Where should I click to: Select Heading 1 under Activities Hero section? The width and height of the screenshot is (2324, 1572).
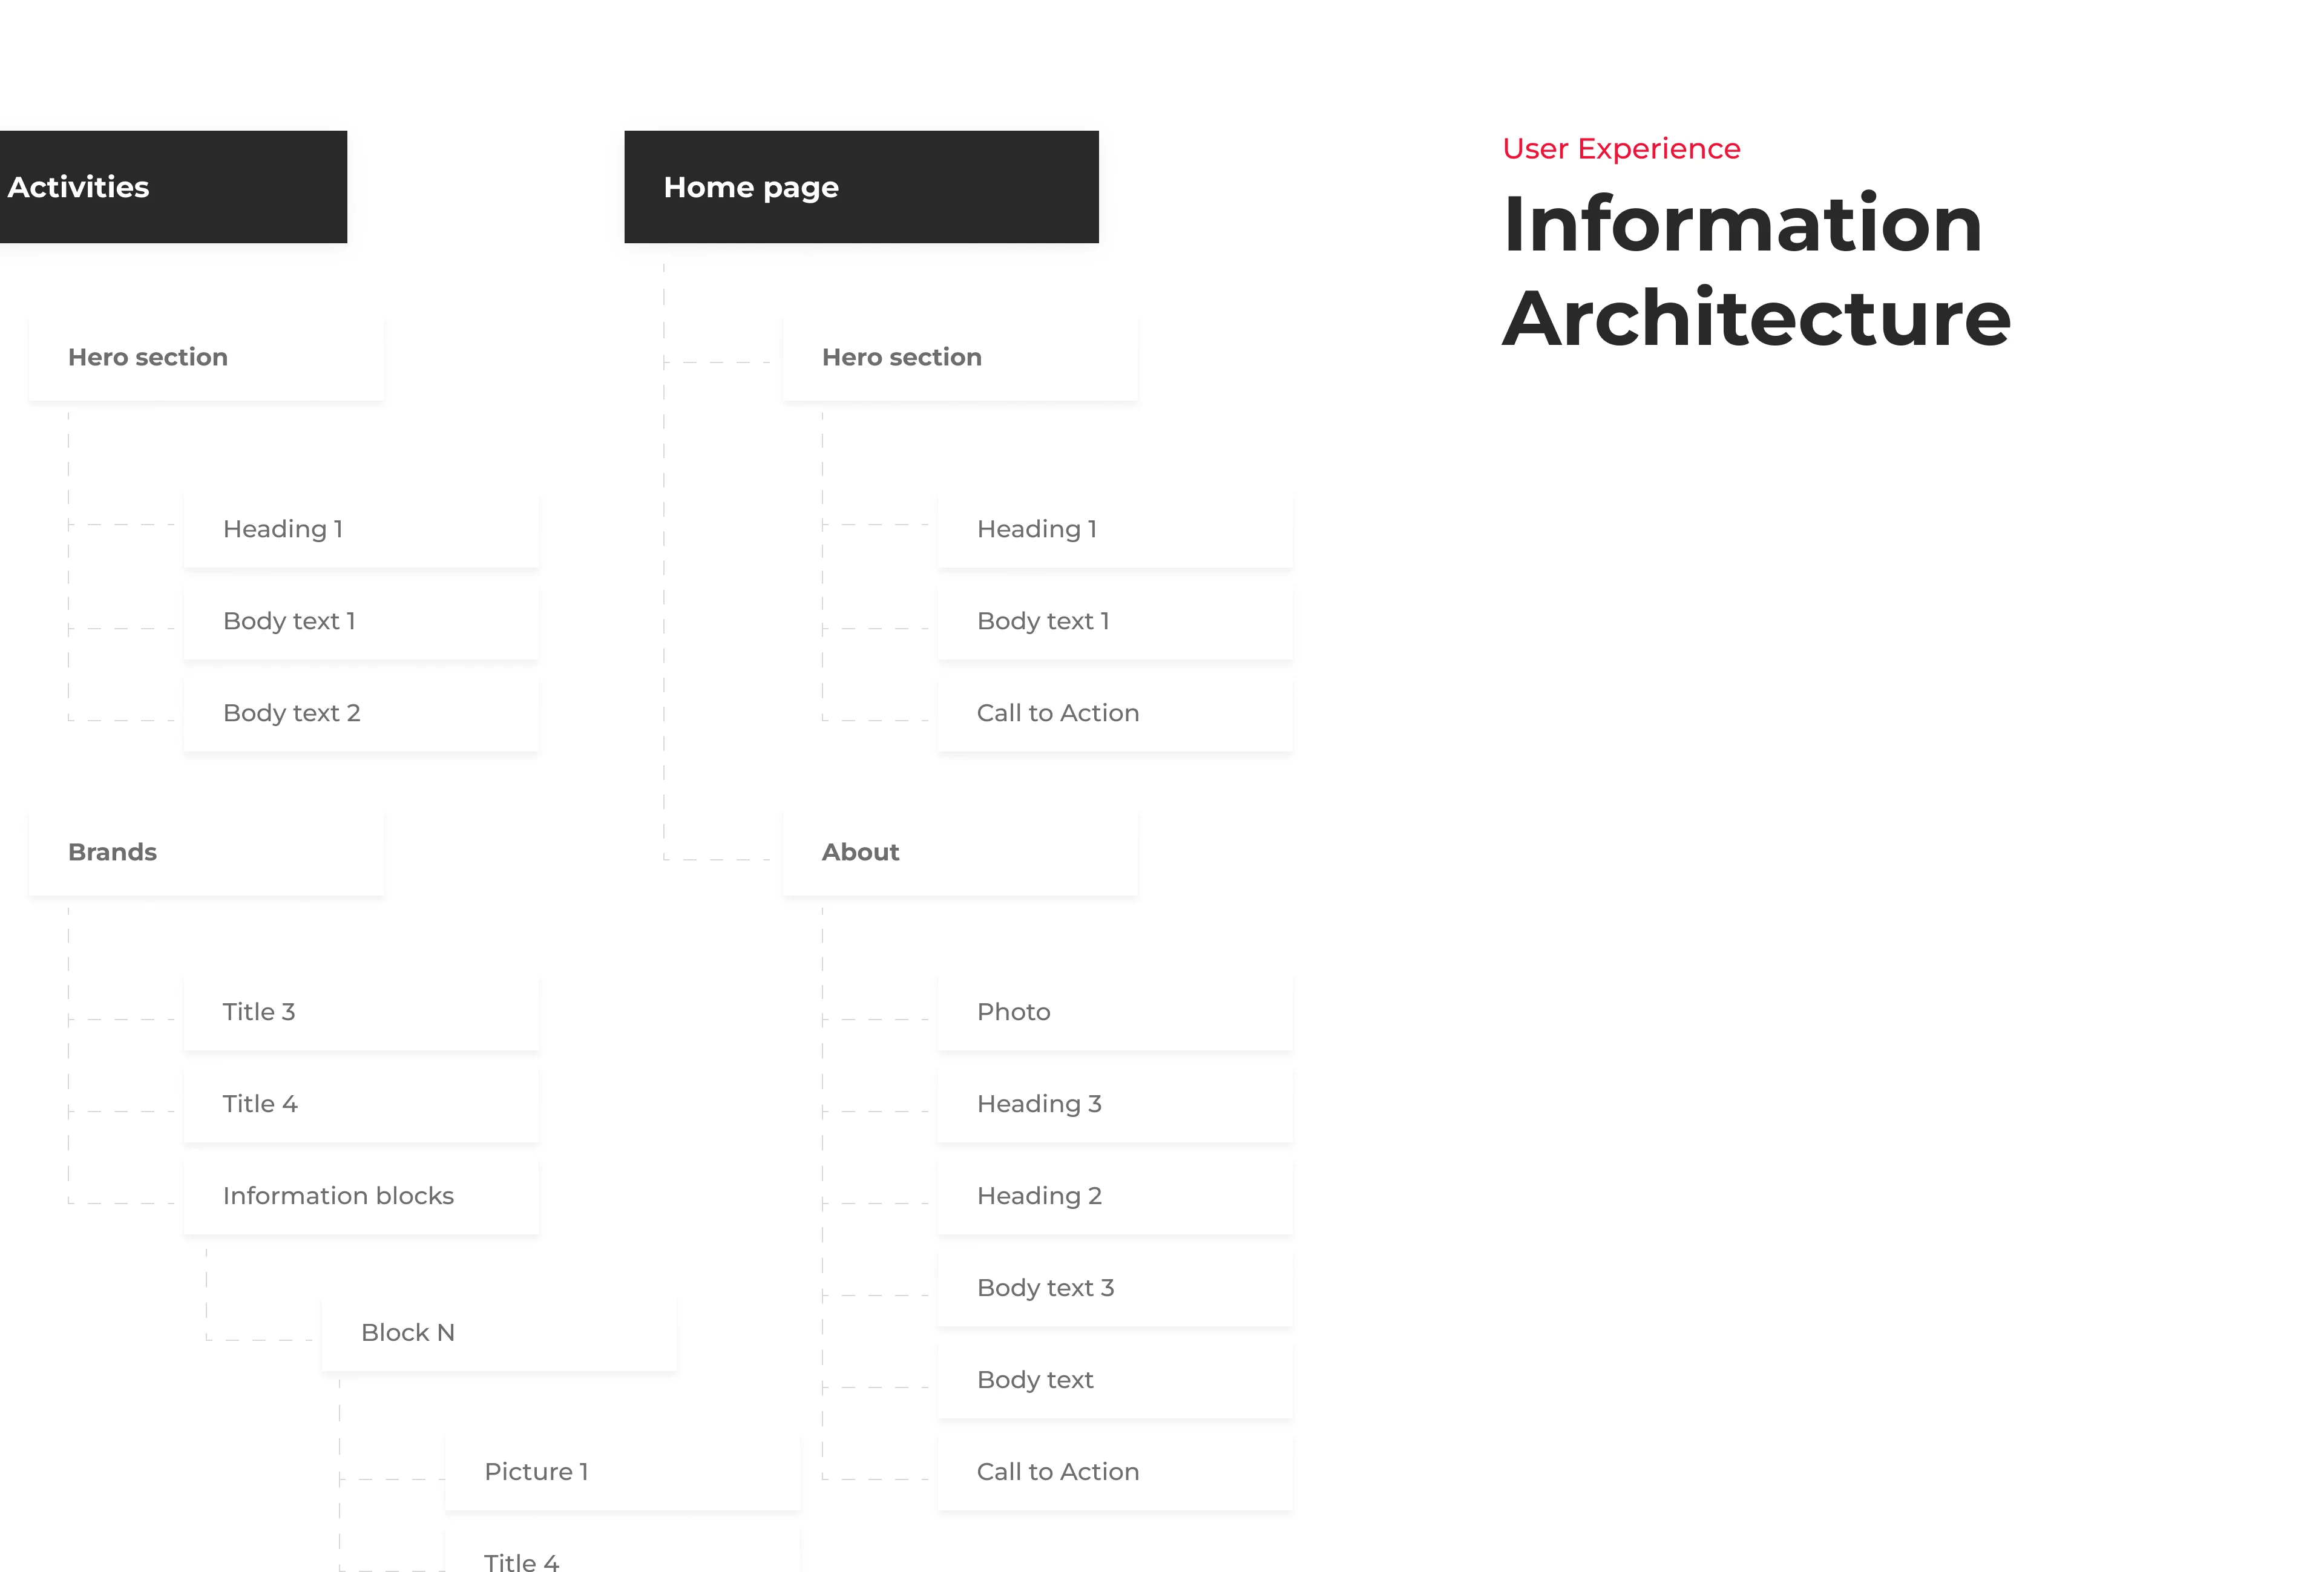tap(360, 529)
